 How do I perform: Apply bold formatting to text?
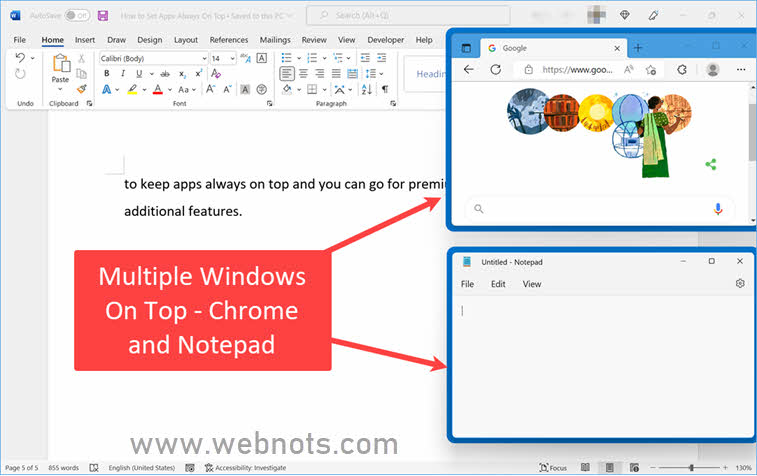coord(107,74)
